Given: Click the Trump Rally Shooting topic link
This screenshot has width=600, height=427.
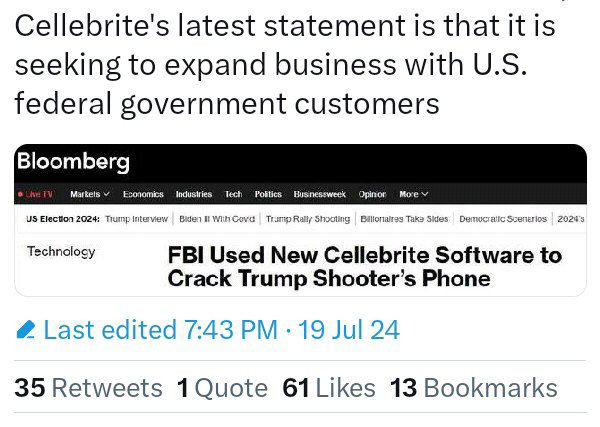Looking at the screenshot, I should 308,219.
